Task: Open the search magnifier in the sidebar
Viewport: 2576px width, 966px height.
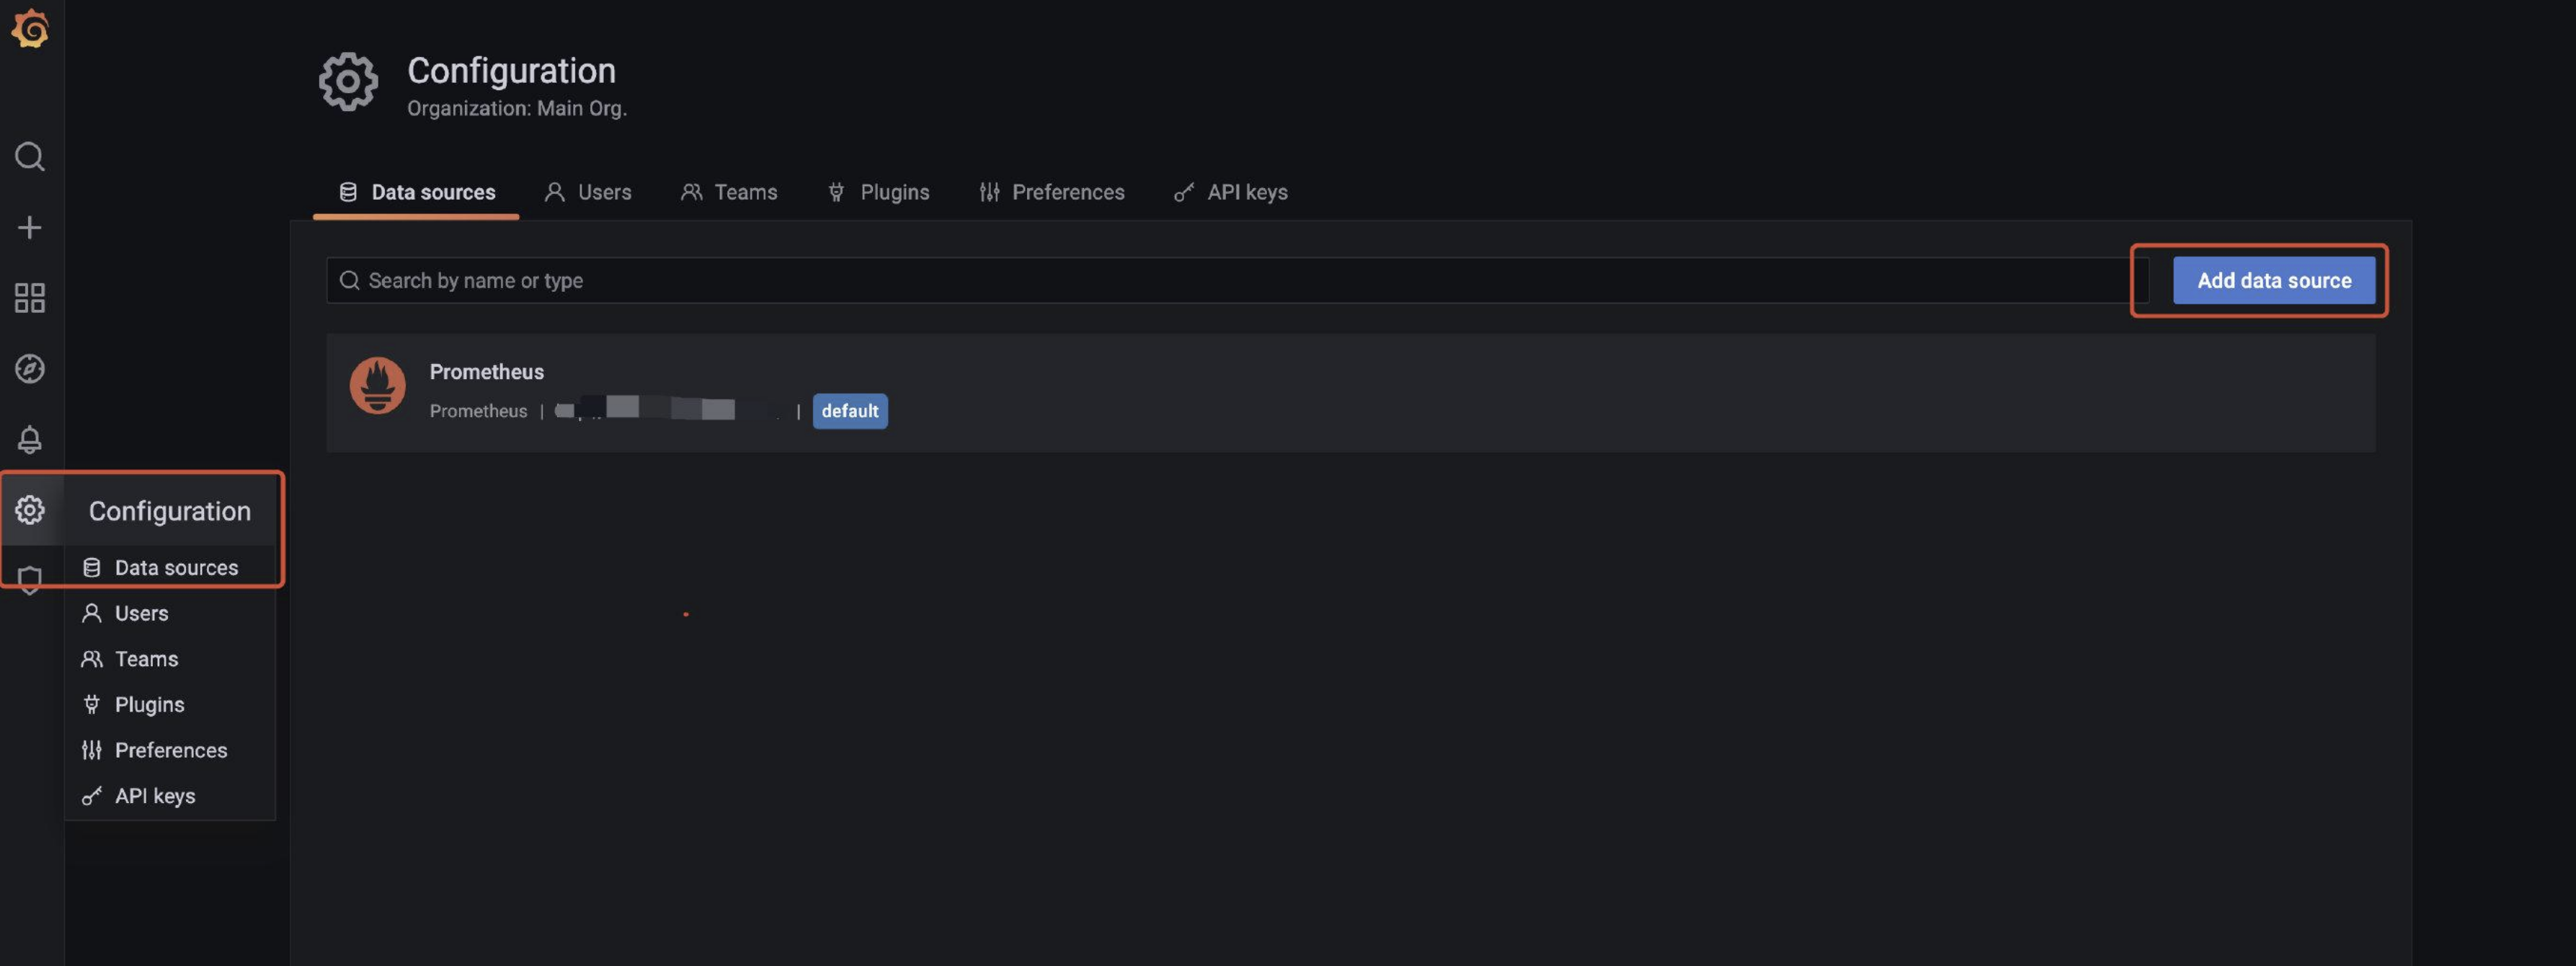Action: (30, 156)
